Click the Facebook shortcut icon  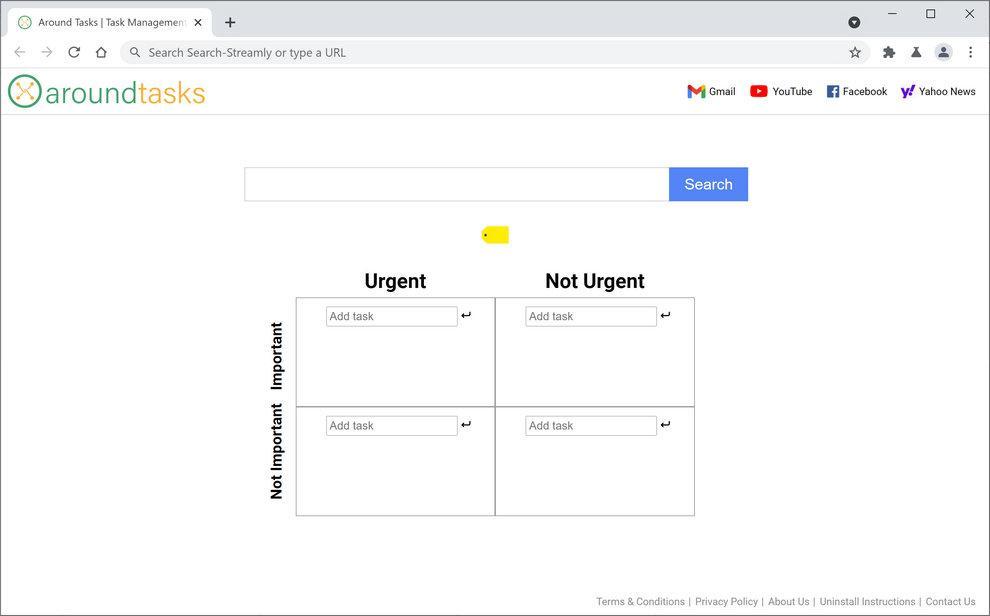point(856,91)
